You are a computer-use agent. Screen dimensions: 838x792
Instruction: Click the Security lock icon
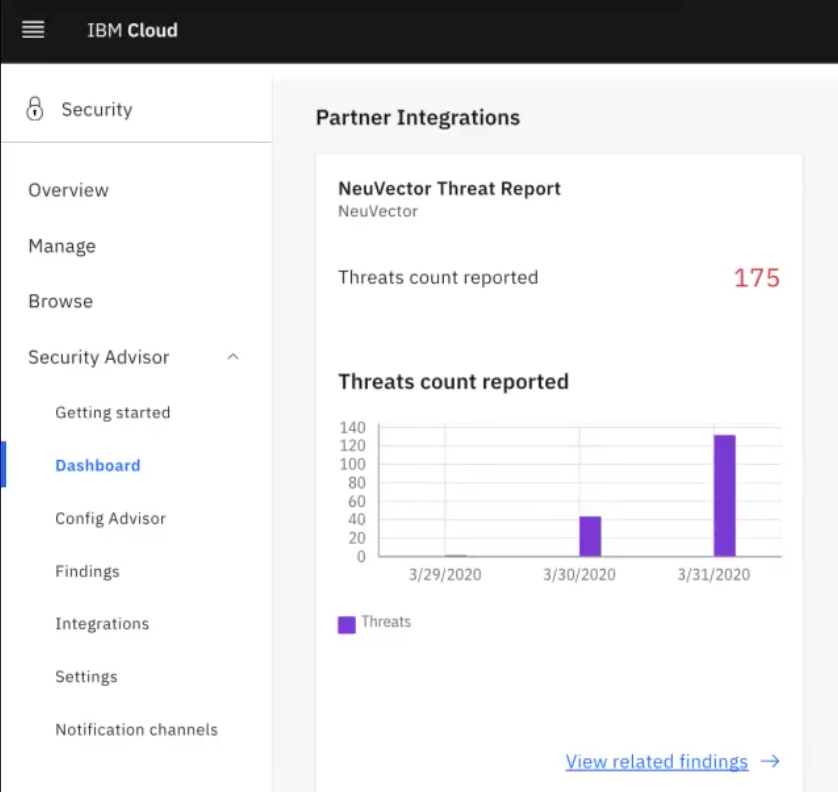tap(35, 109)
